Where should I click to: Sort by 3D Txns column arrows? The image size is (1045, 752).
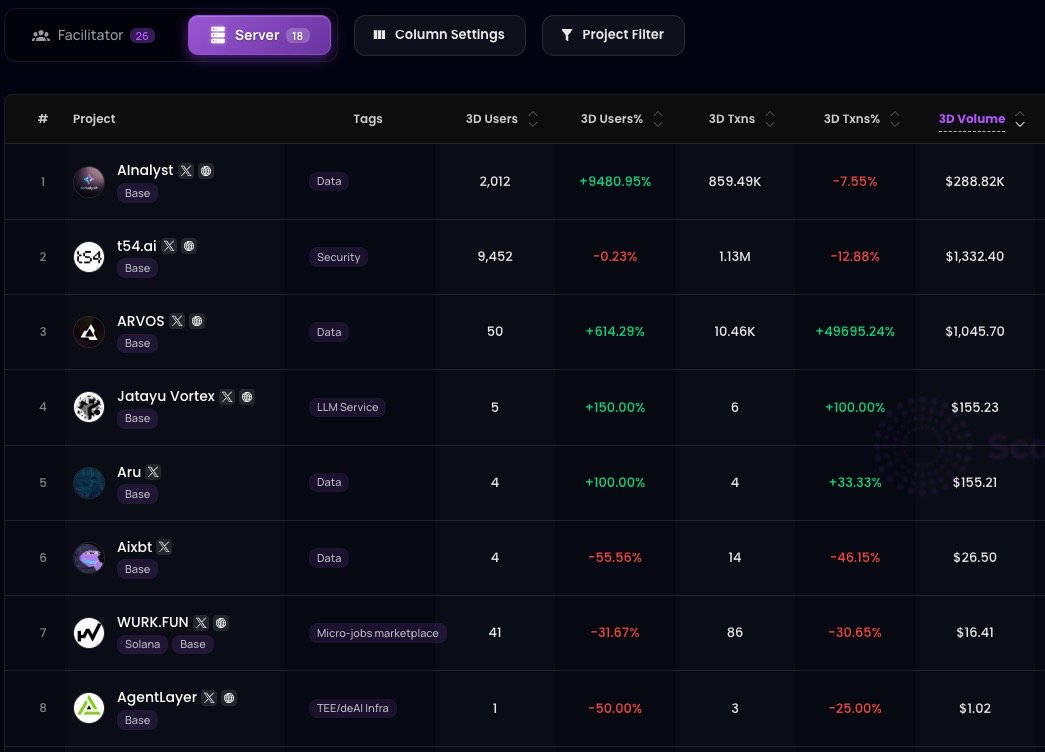click(x=770, y=119)
